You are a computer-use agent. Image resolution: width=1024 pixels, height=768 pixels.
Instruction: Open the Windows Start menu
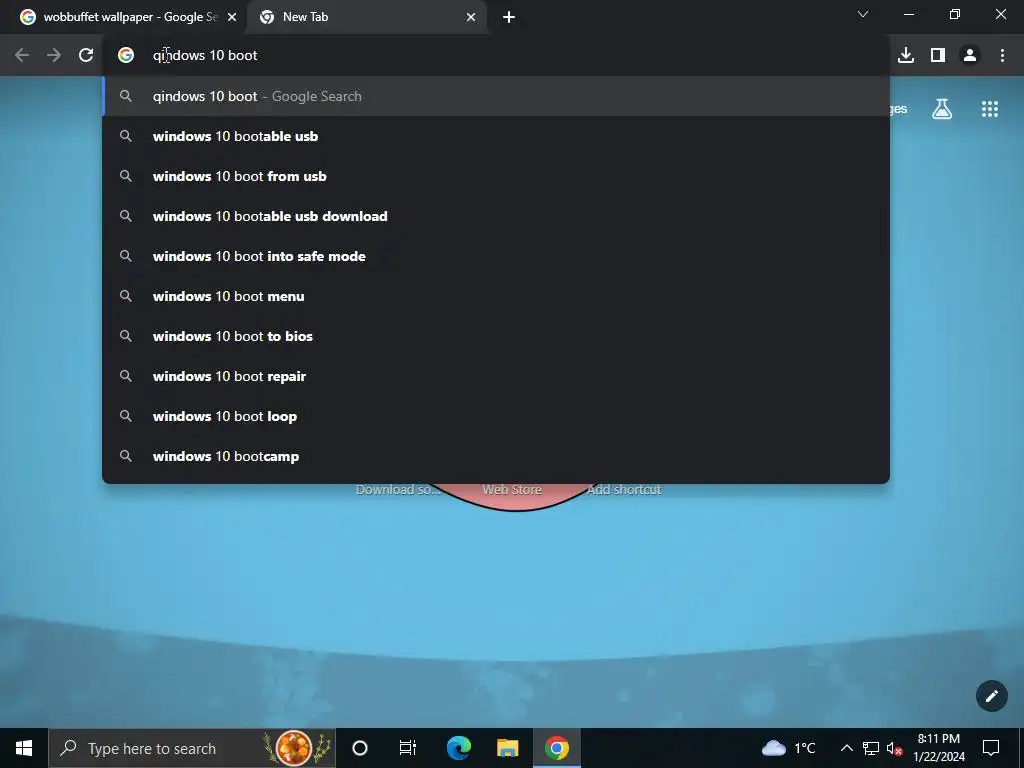click(x=24, y=748)
